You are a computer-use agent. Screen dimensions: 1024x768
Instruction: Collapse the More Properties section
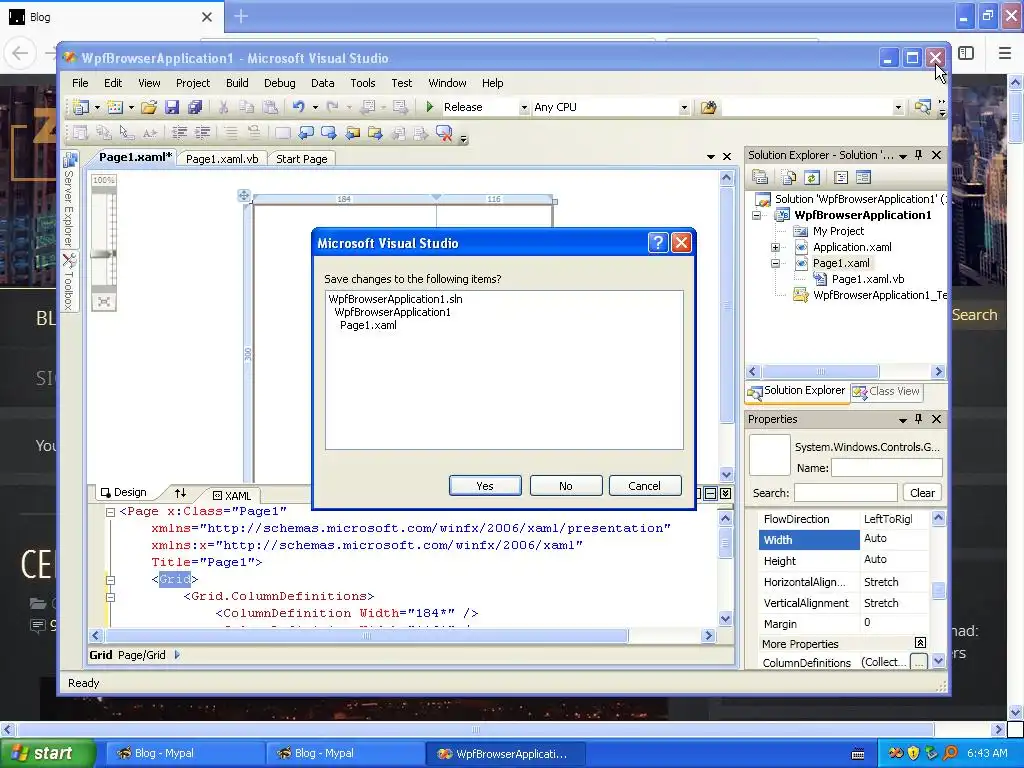coord(920,643)
